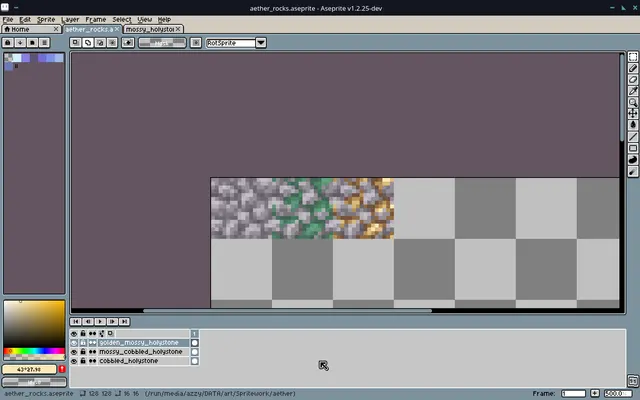Click the background Mask color button

click(x=34, y=382)
